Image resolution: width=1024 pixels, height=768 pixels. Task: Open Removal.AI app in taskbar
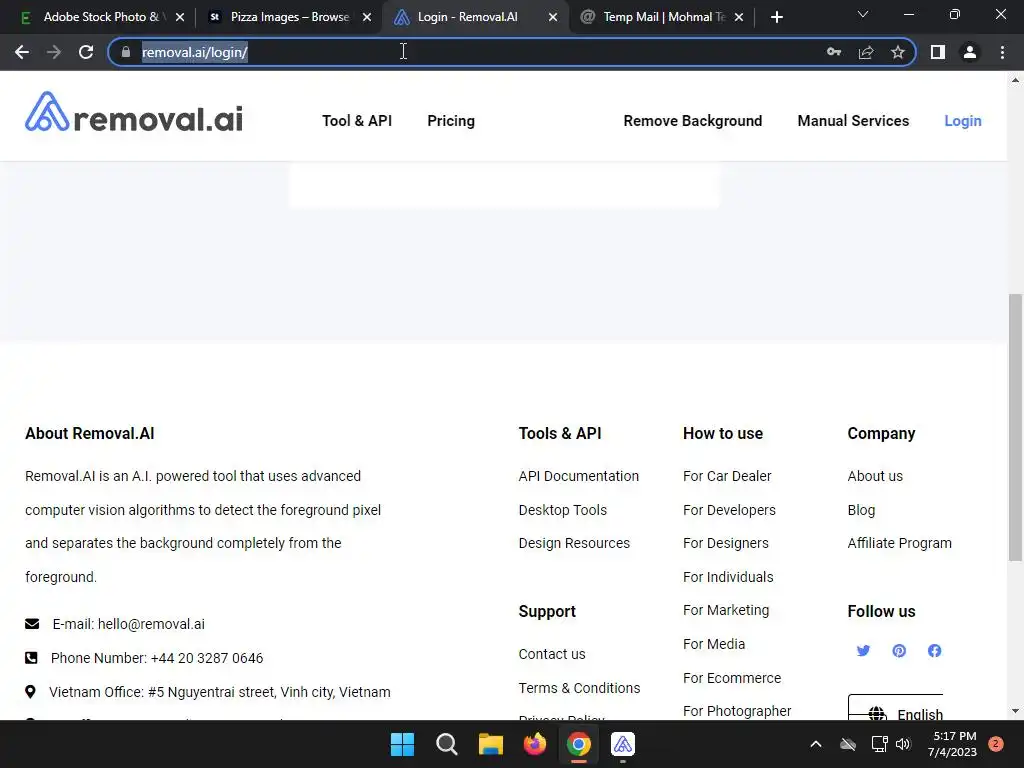point(623,744)
